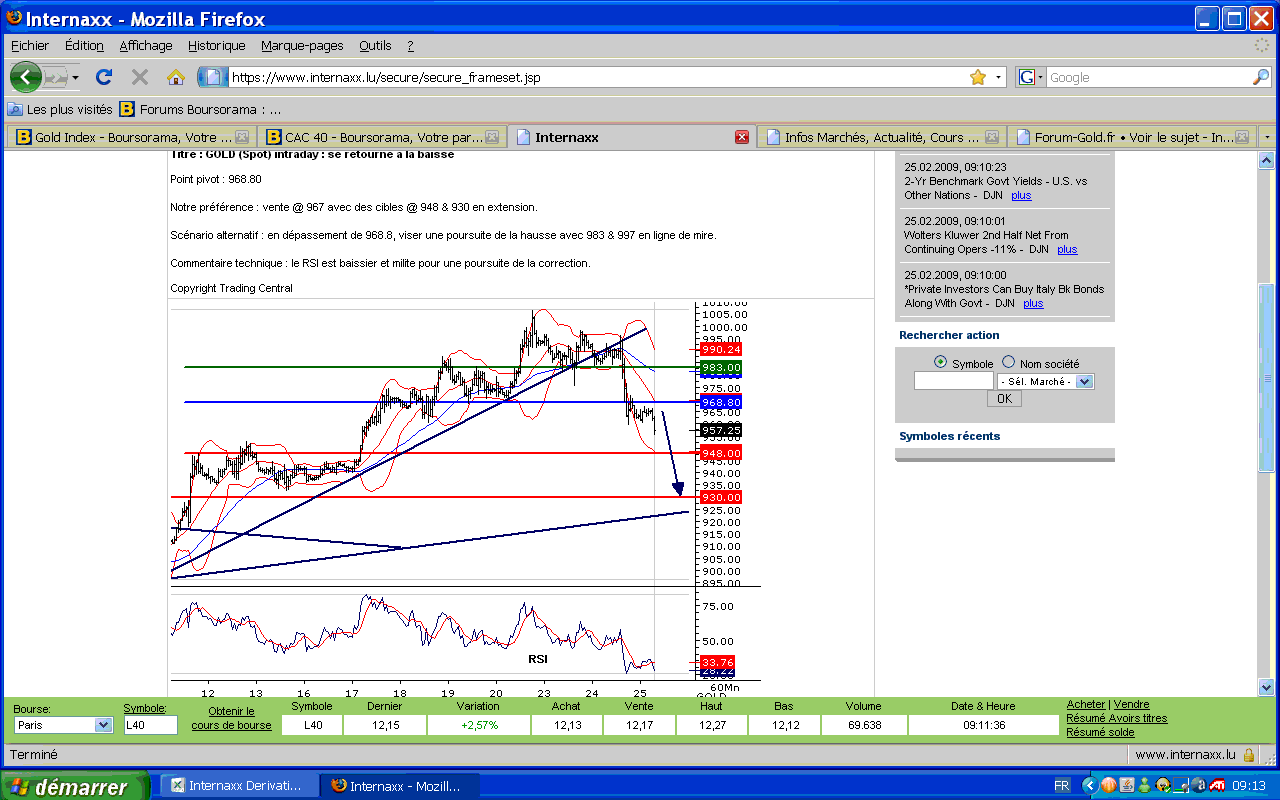This screenshot has width=1280, height=800.
Task: Close the Internaxx tab
Action: point(741,137)
